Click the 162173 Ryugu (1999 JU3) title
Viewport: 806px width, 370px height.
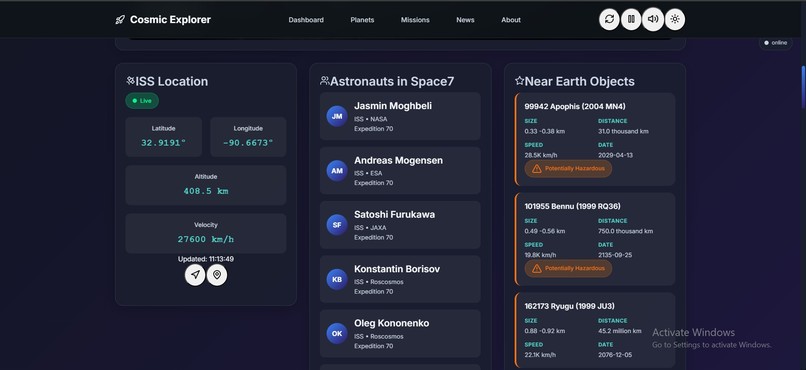point(569,306)
